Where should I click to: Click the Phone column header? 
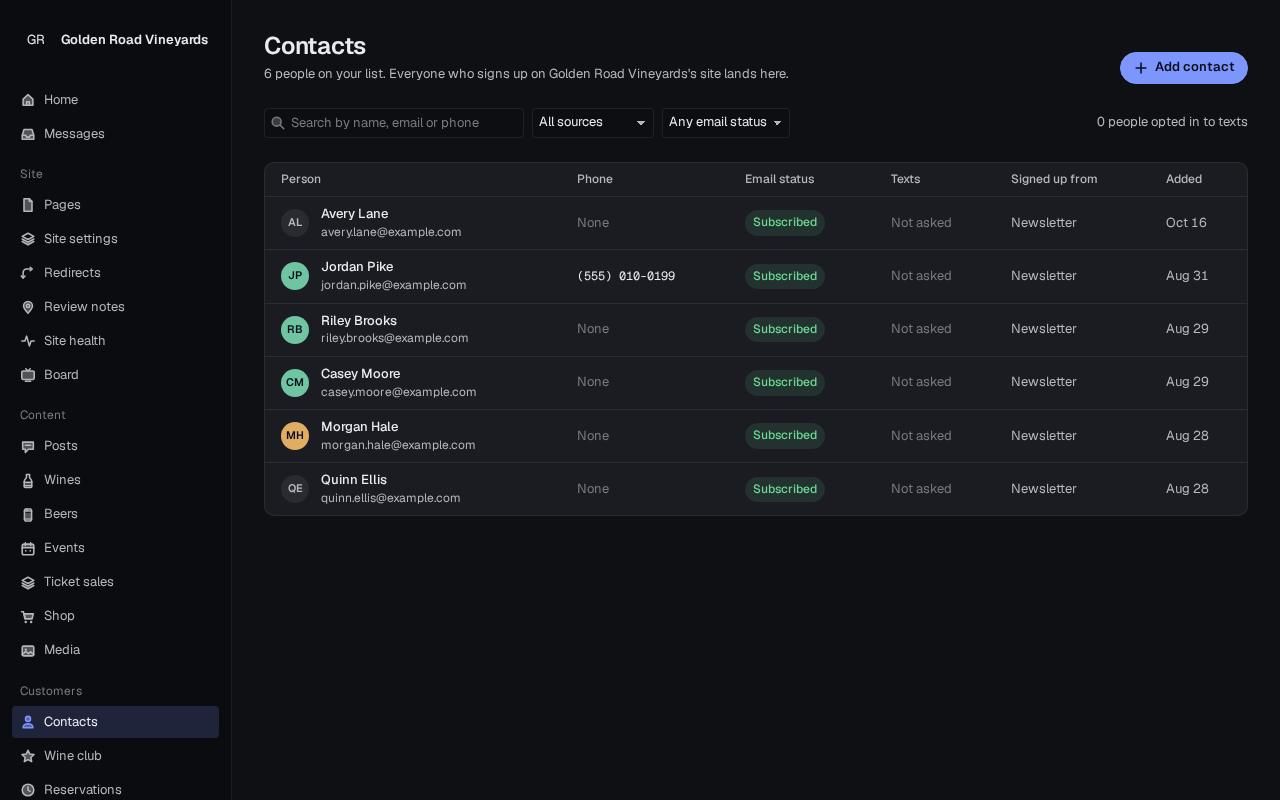tap(595, 179)
